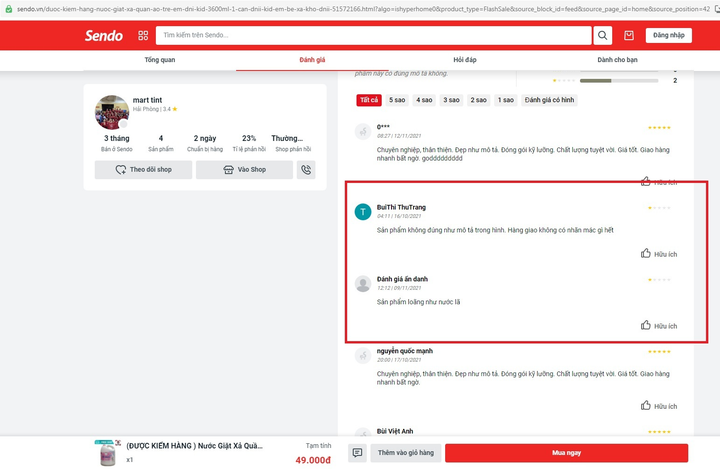Click the Sendo logo
Screen dimensions: 720x469
click(x=104, y=36)
